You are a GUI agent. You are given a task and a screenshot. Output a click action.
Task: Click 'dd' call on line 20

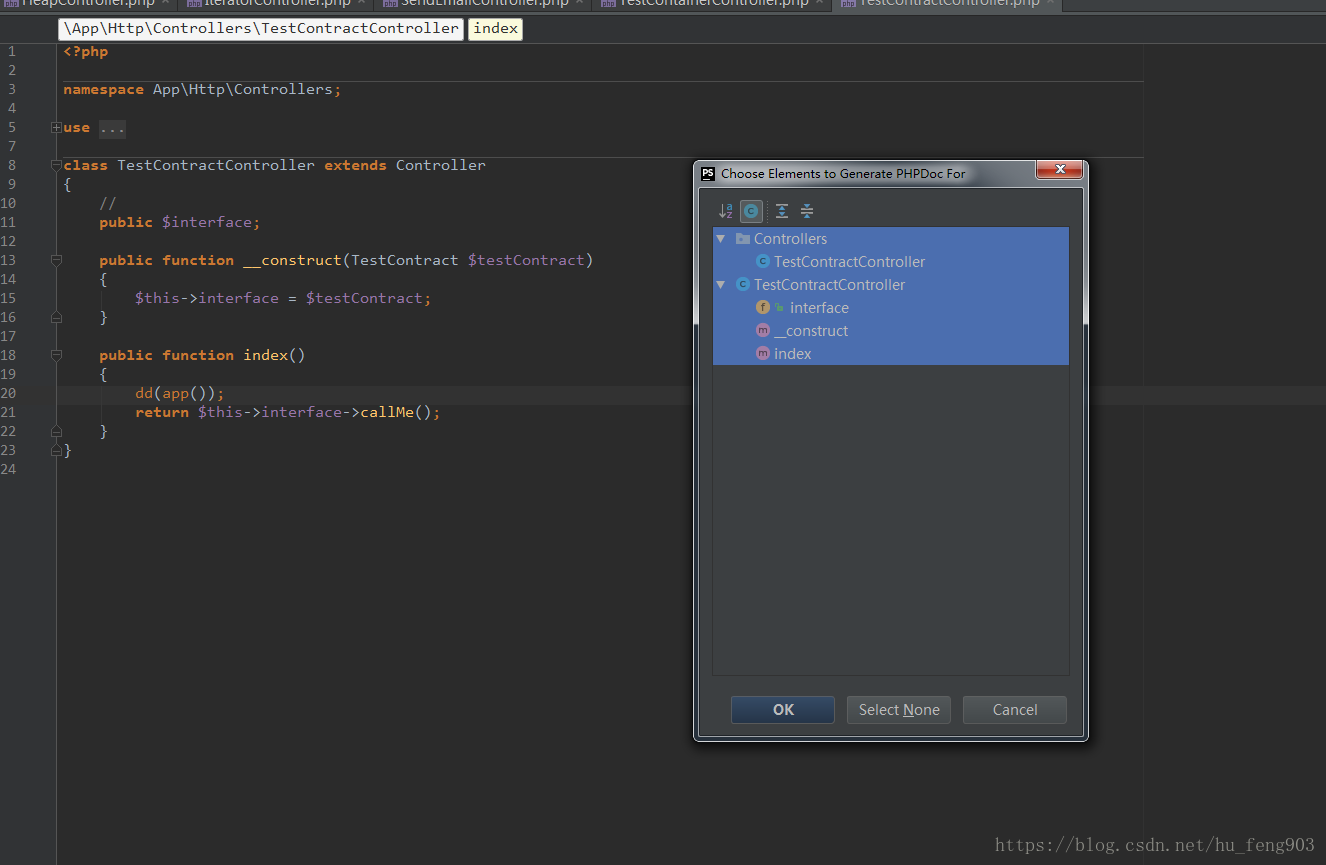tap(144, 393)
